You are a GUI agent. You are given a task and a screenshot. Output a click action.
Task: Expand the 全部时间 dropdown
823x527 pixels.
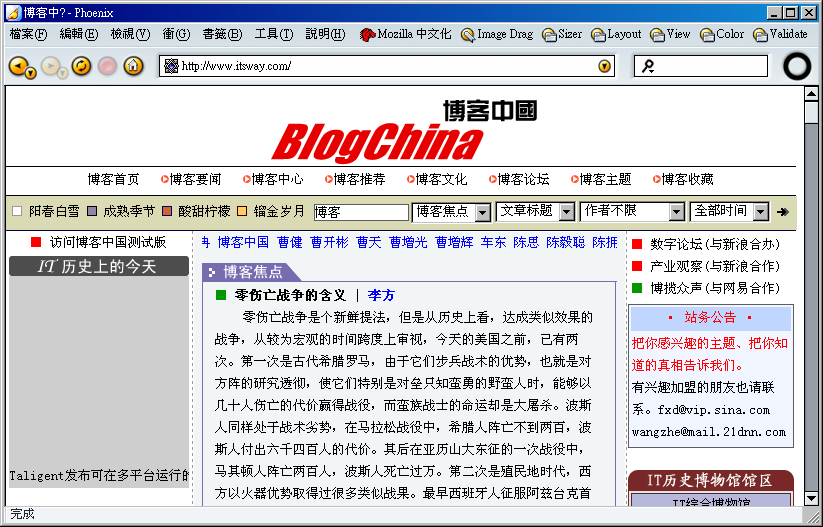pyautogui.click(x=761, y=212)
